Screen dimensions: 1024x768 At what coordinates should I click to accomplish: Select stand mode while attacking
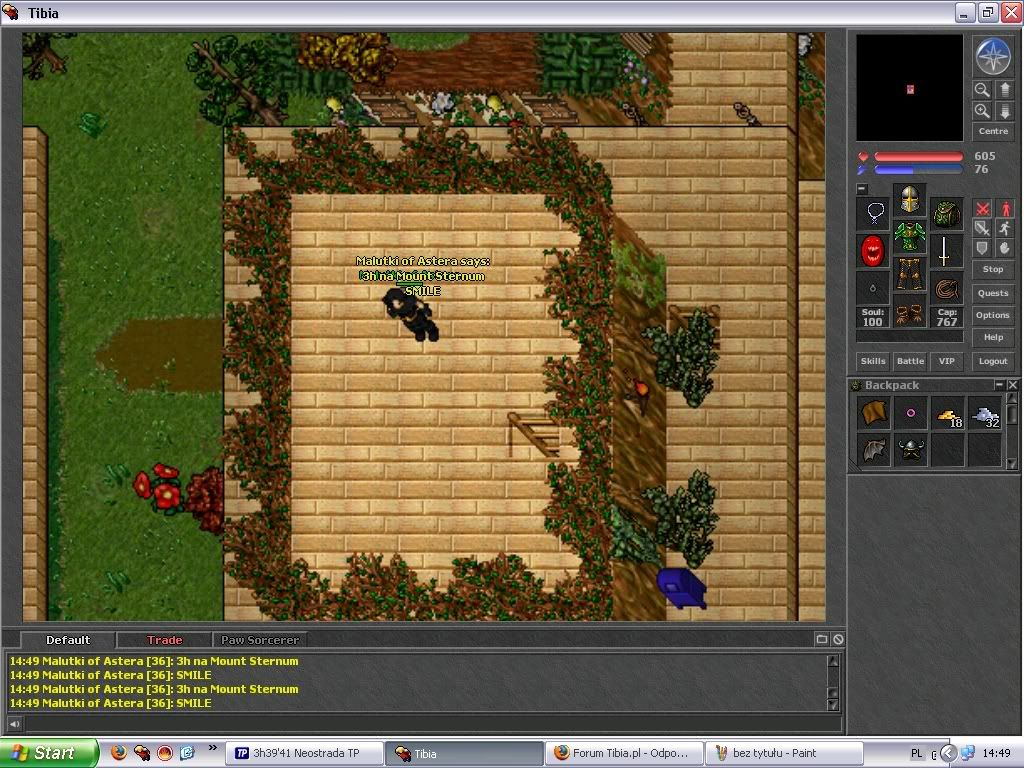[x=1005, y=209]
